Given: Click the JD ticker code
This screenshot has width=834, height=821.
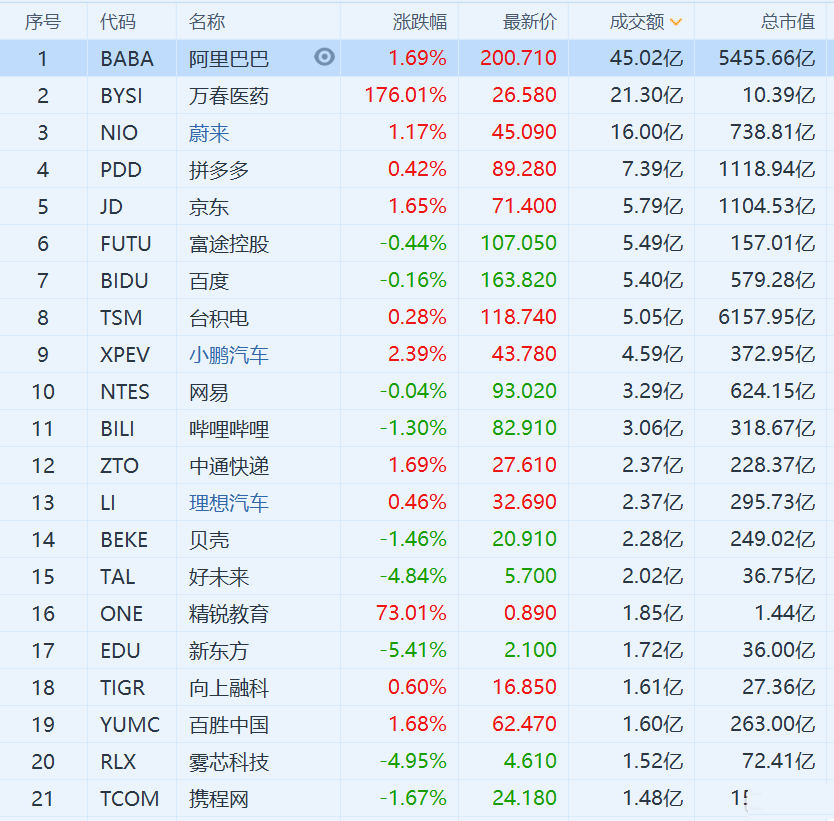Looking at the screenshot, I should 112,207.
